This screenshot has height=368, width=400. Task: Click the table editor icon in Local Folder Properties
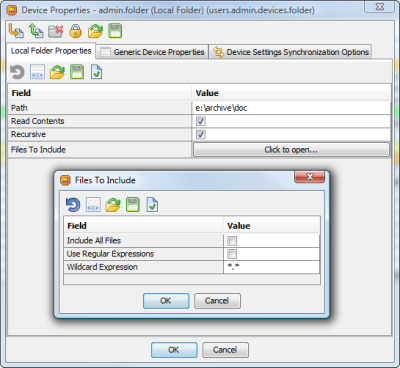[37, 72]
